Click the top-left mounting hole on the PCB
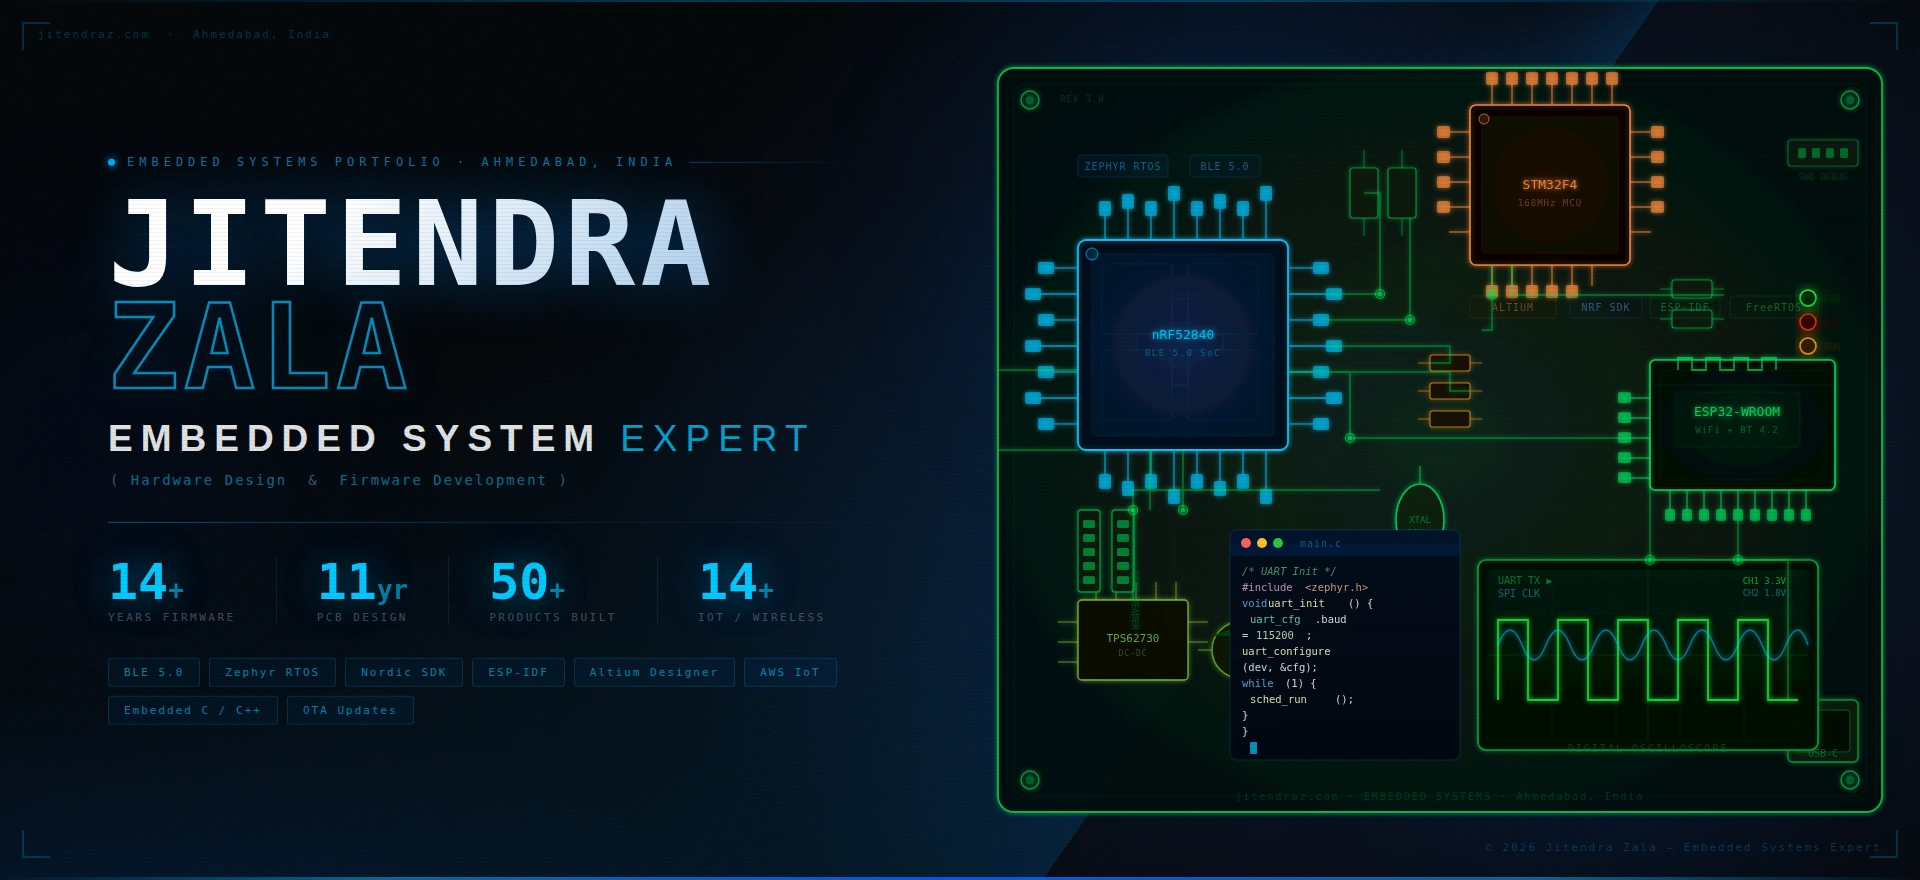Screen dimensions: 1920x880 tap(1029, 100)
